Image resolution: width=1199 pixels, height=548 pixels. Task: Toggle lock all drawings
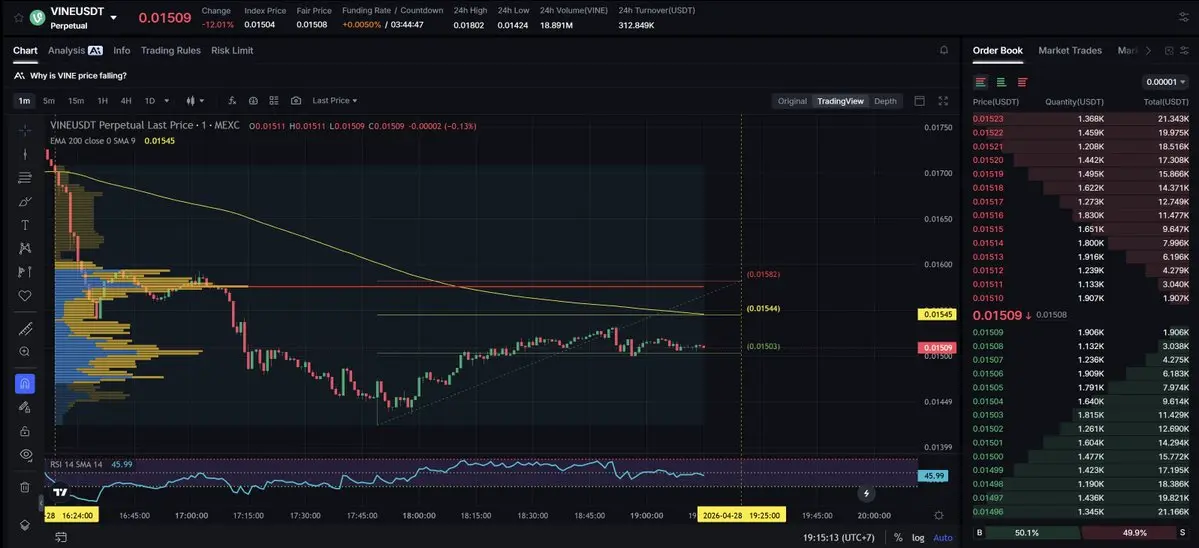[24, 431]
